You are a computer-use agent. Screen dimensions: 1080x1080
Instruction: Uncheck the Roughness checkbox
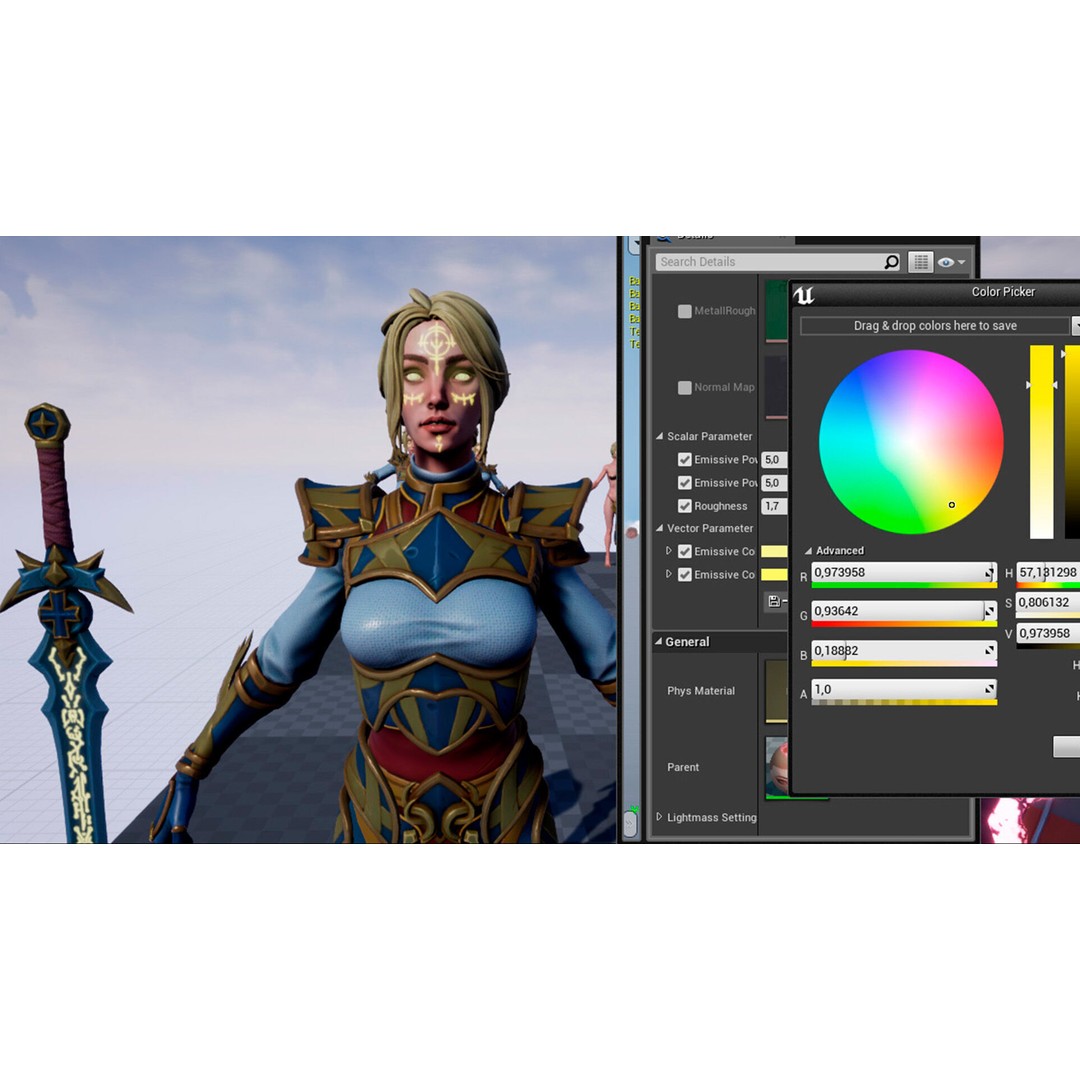685,506
